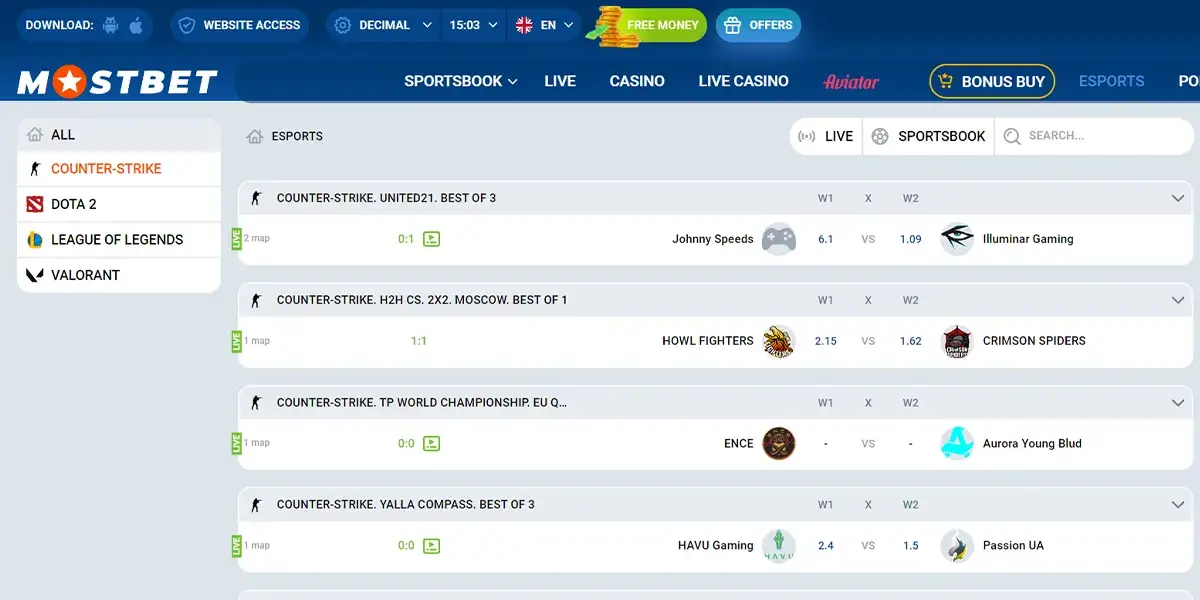The height and width of the screenshot is (600, 1200).
Task: Open the 15:03 time zone dropdown
Action: pos(474,25)
